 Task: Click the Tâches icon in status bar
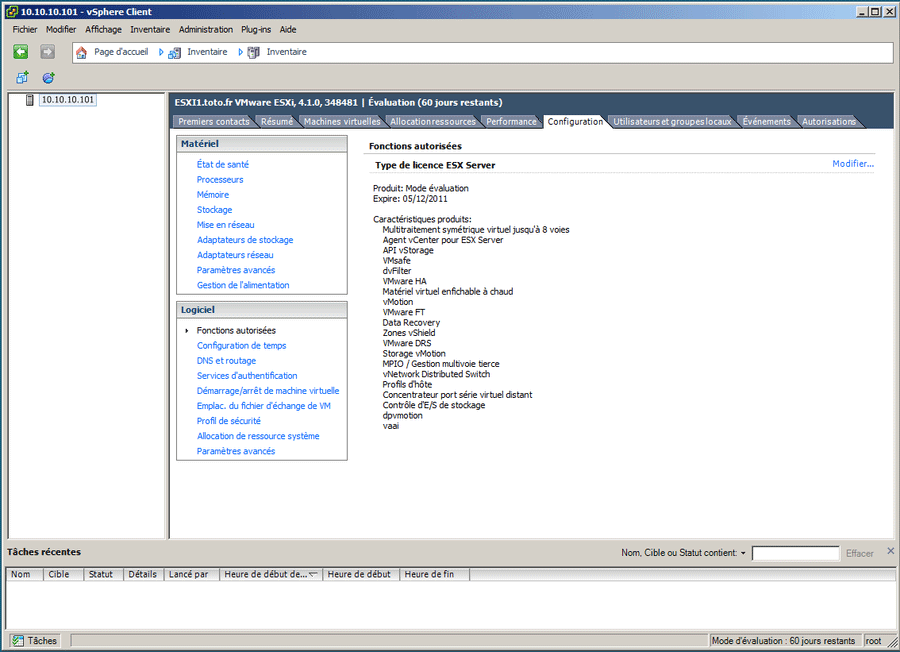(x=18, y=641)
